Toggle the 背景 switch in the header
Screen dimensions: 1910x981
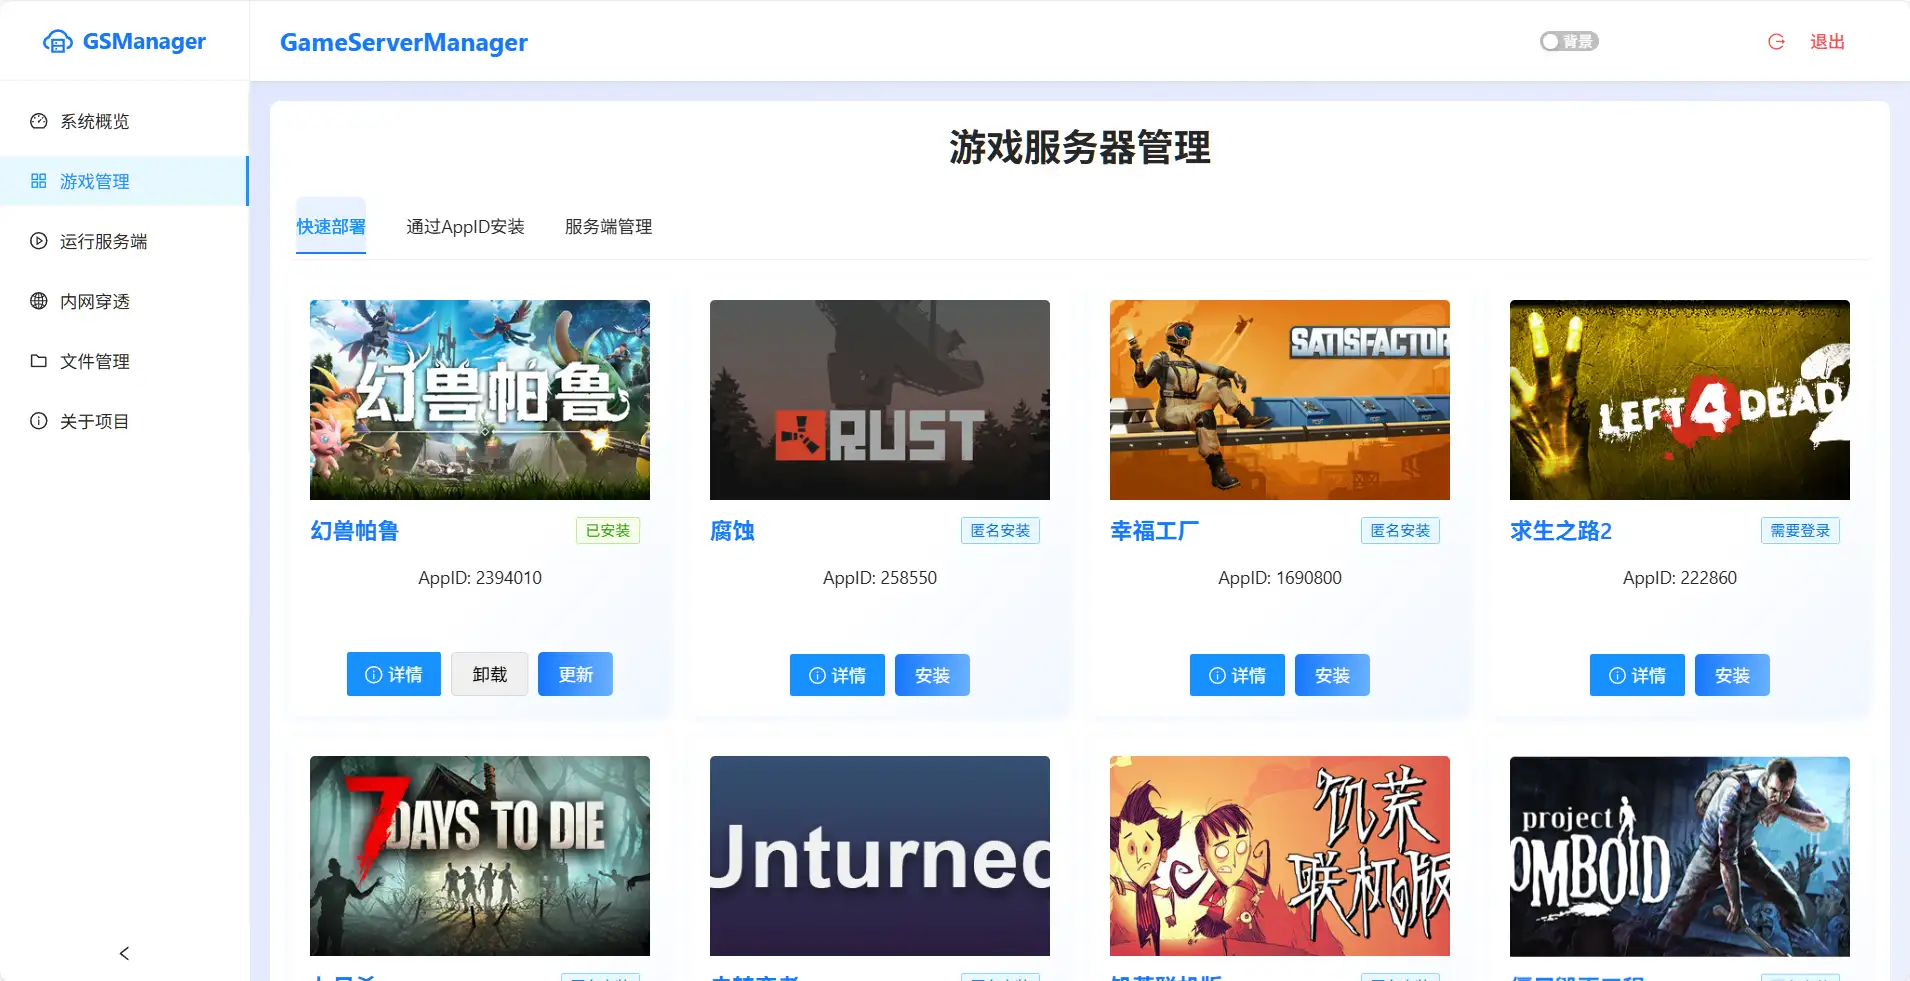coord(1567,41)
